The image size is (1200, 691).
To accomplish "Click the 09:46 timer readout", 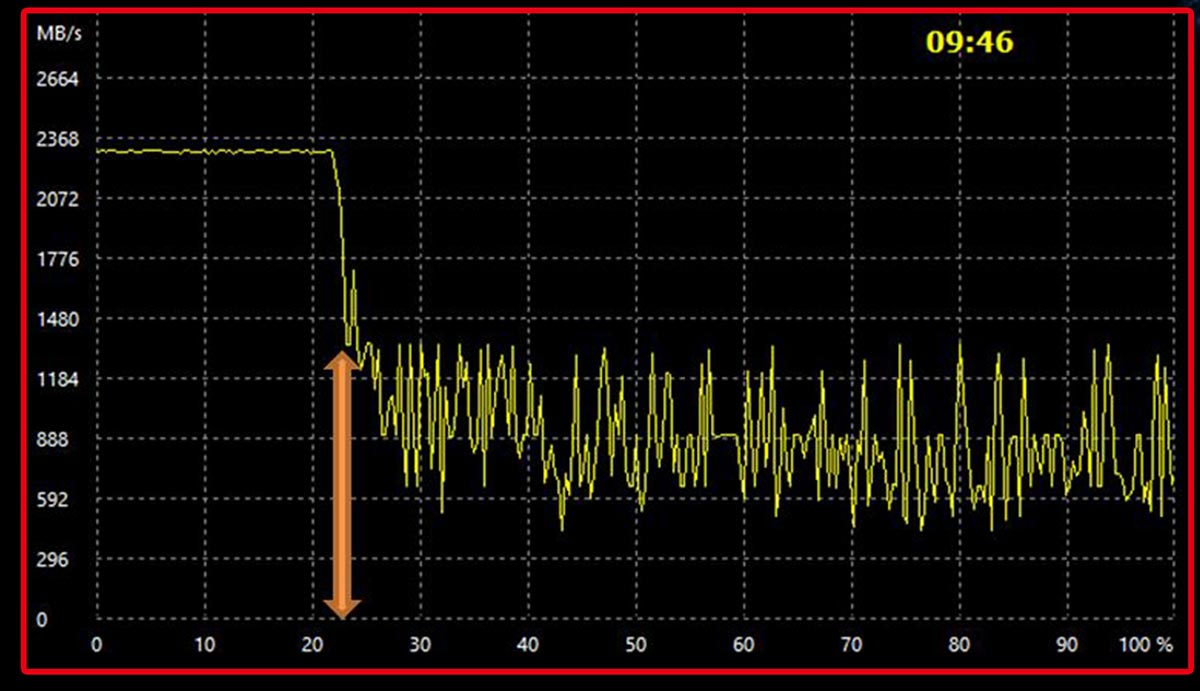I will (969, 42).
